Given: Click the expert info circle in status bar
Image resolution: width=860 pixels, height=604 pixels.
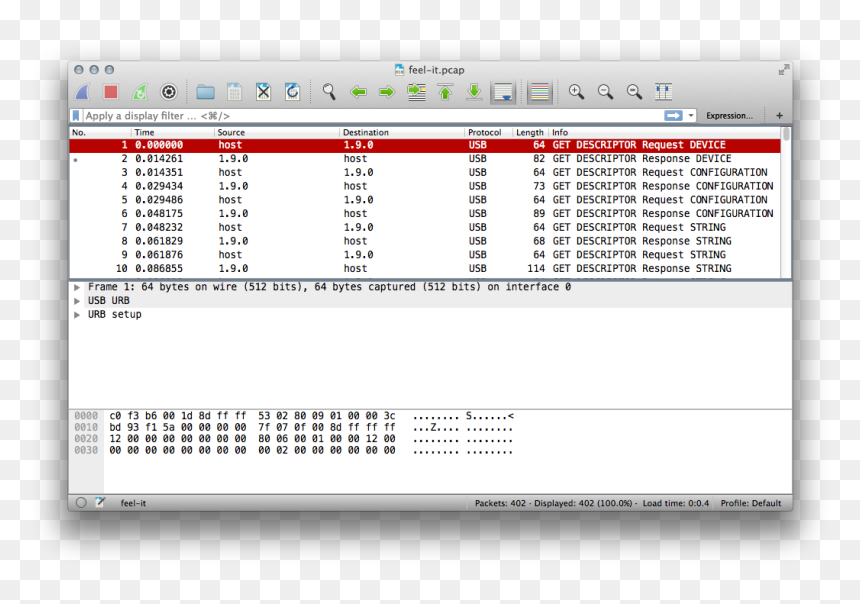Looking at the screenshot, I should [81, 503].
